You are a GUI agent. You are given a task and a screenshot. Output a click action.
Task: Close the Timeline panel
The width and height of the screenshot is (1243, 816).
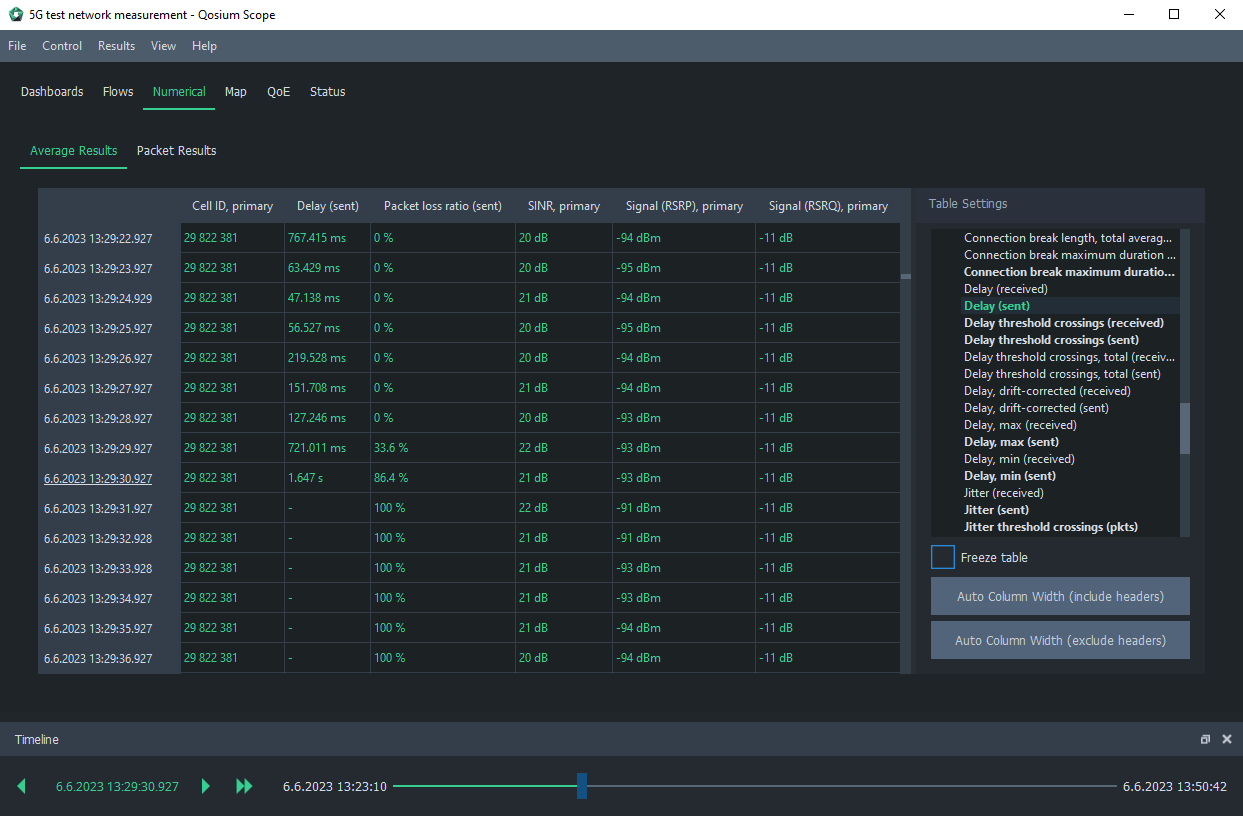1227,740
